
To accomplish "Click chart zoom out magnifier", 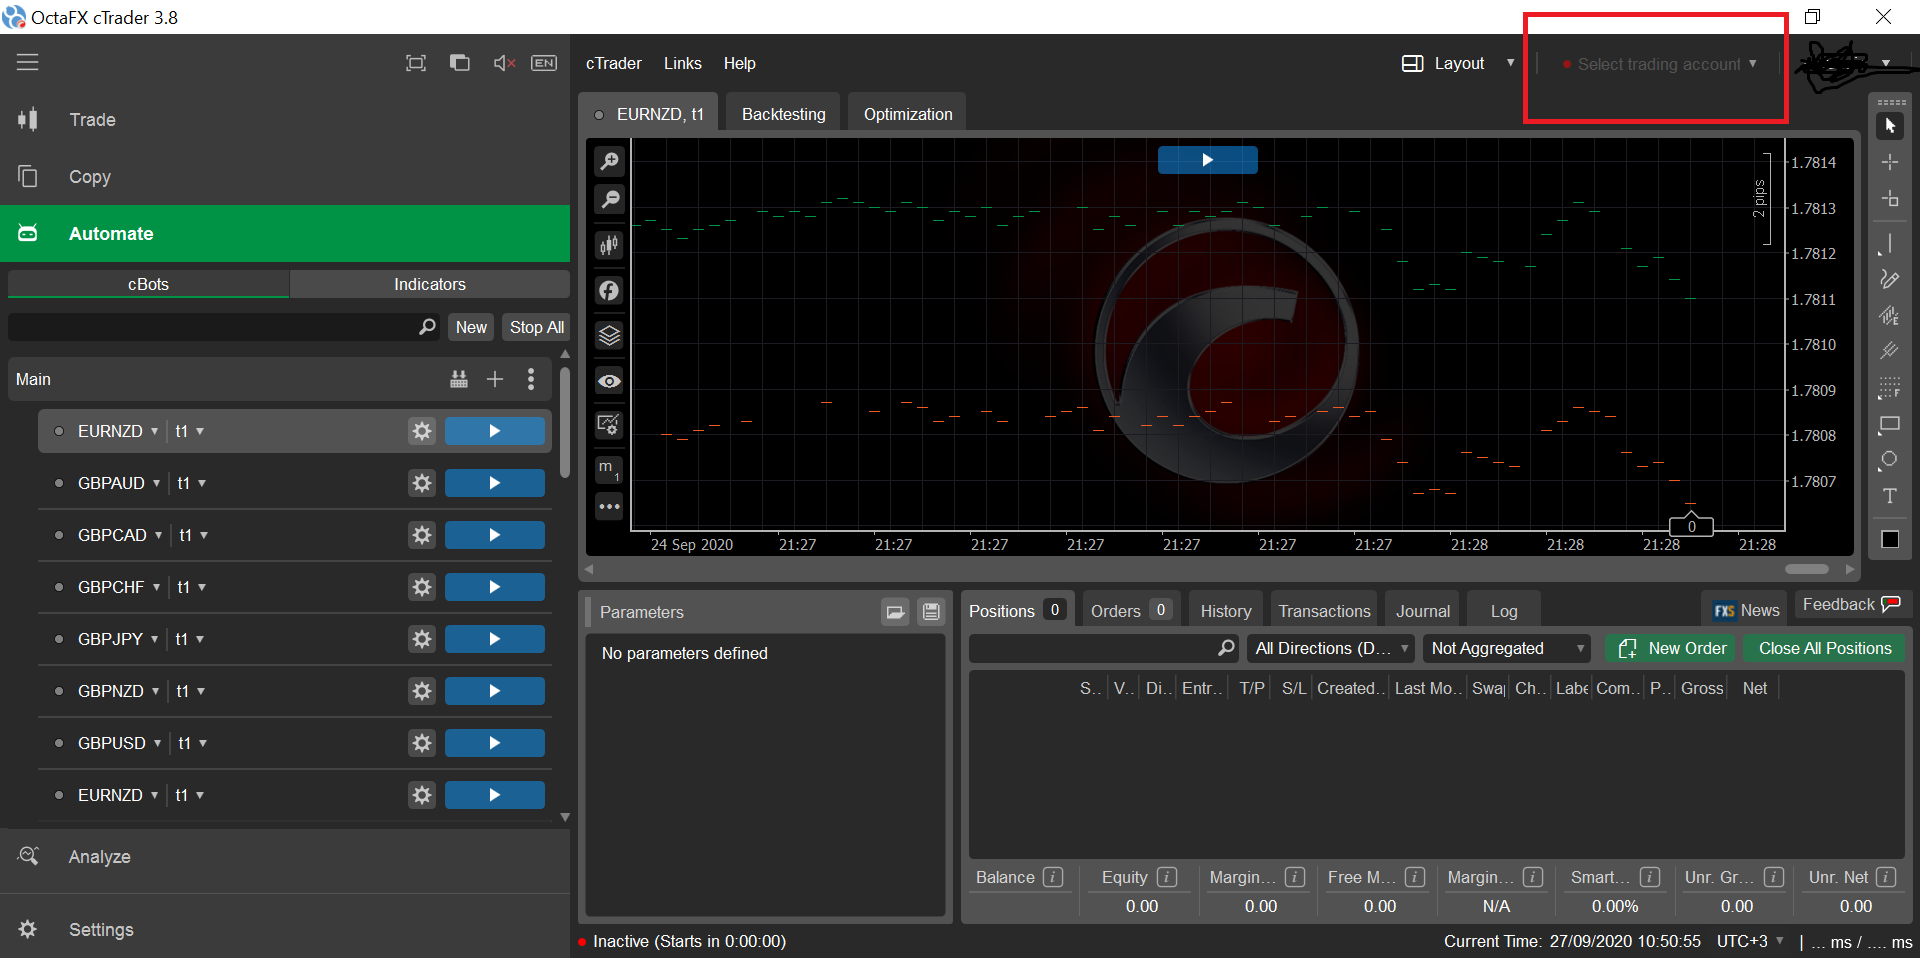I will coord(609,200).
